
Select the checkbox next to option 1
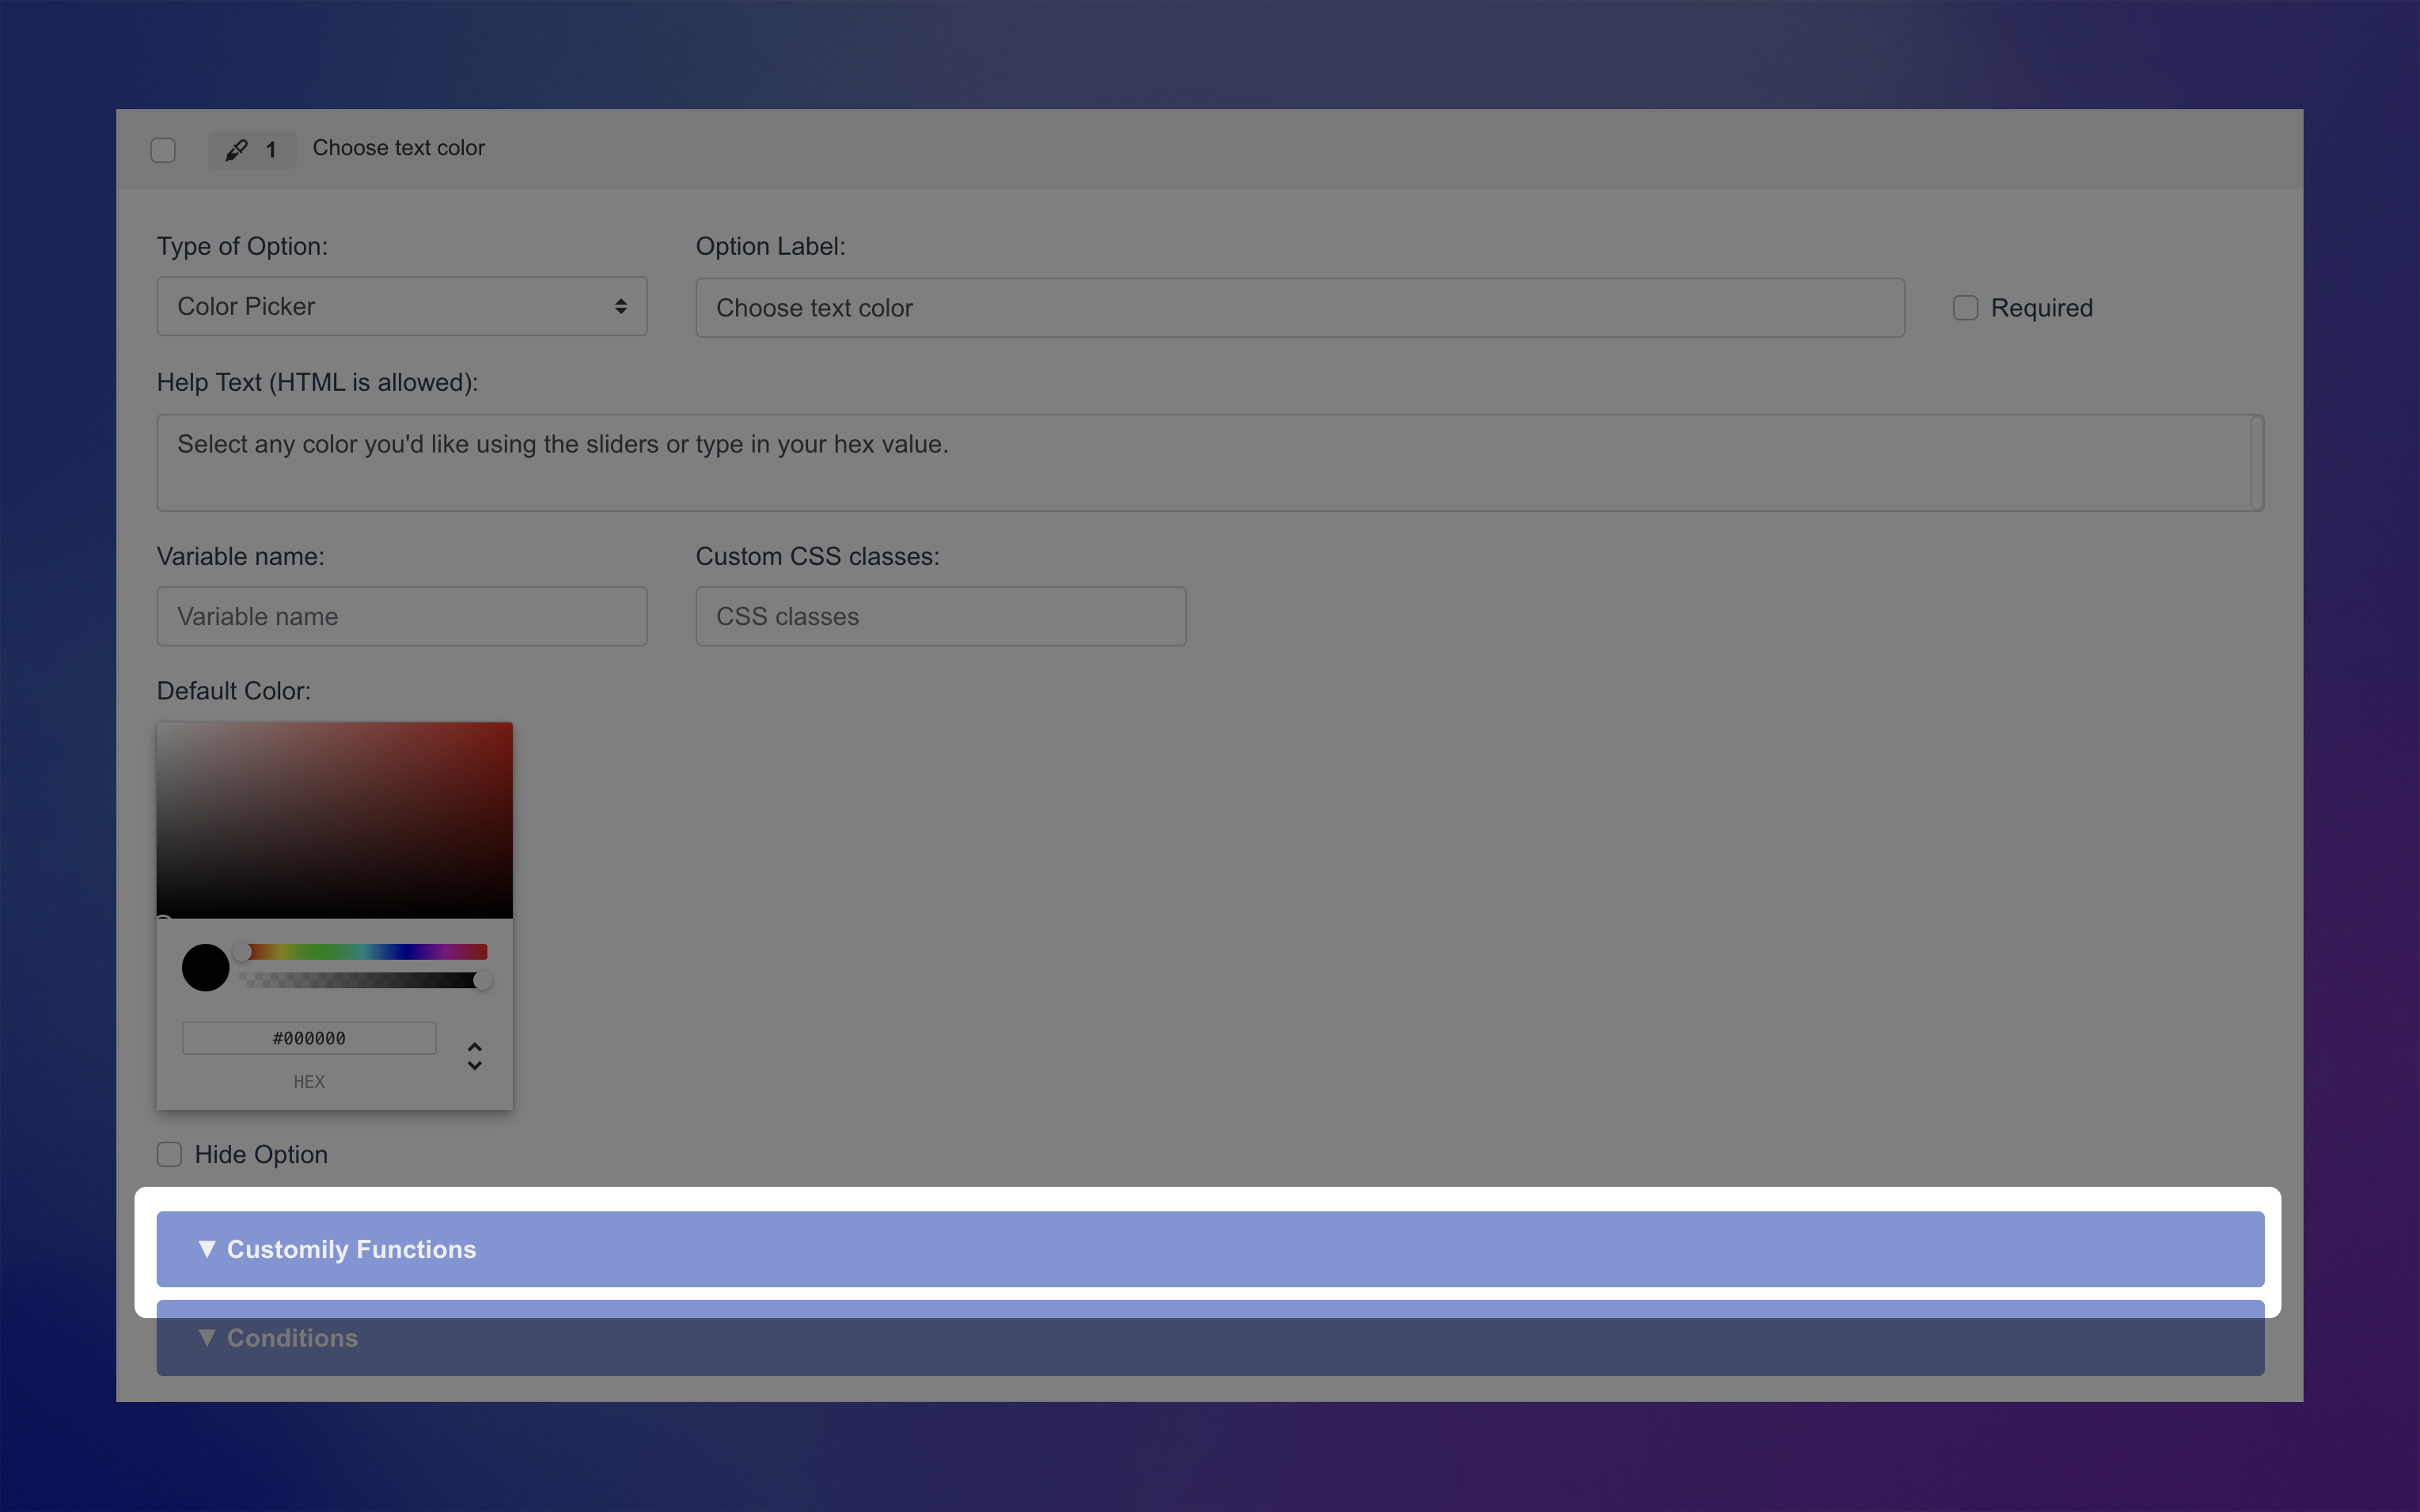click(163, 149)
